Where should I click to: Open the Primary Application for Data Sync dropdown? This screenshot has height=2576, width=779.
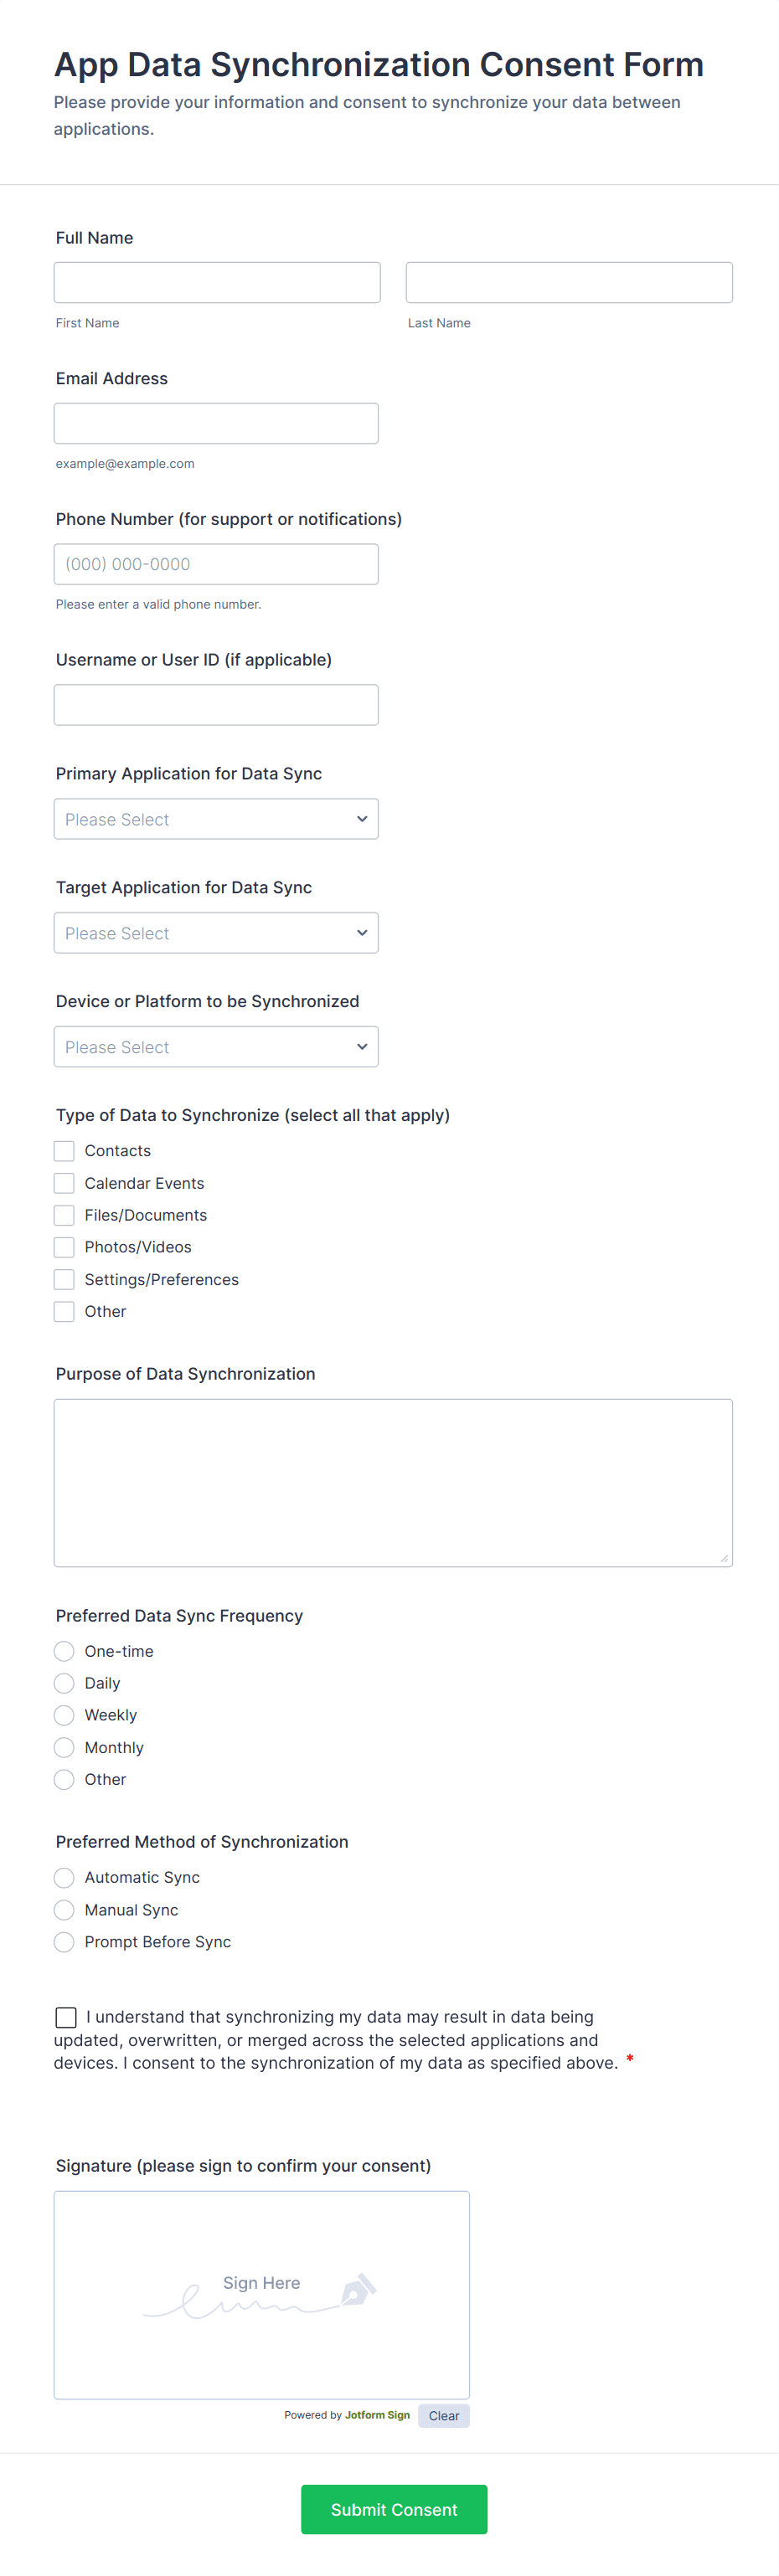click(x=216, y=819)
